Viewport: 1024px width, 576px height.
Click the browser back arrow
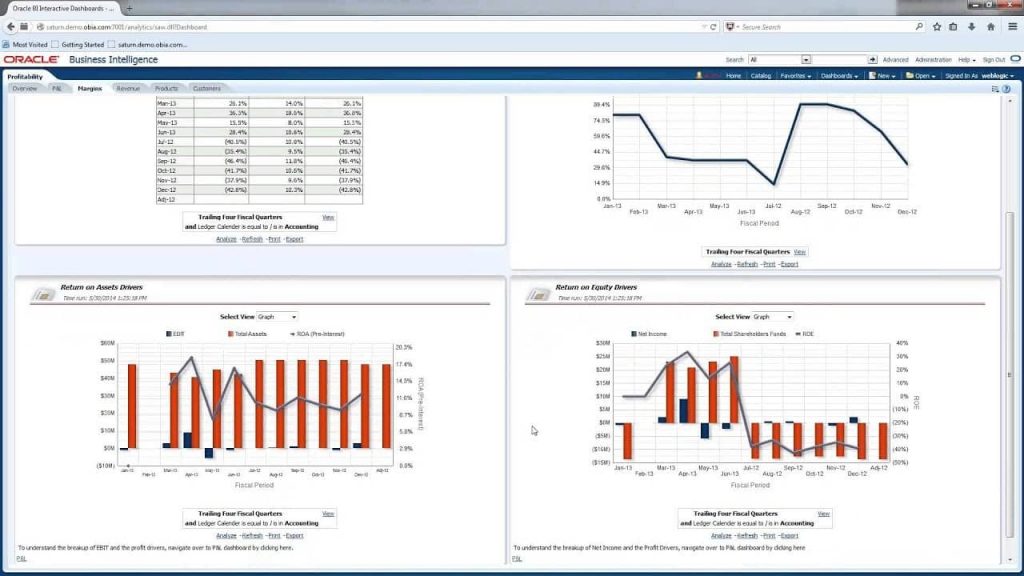pos(10,27)
